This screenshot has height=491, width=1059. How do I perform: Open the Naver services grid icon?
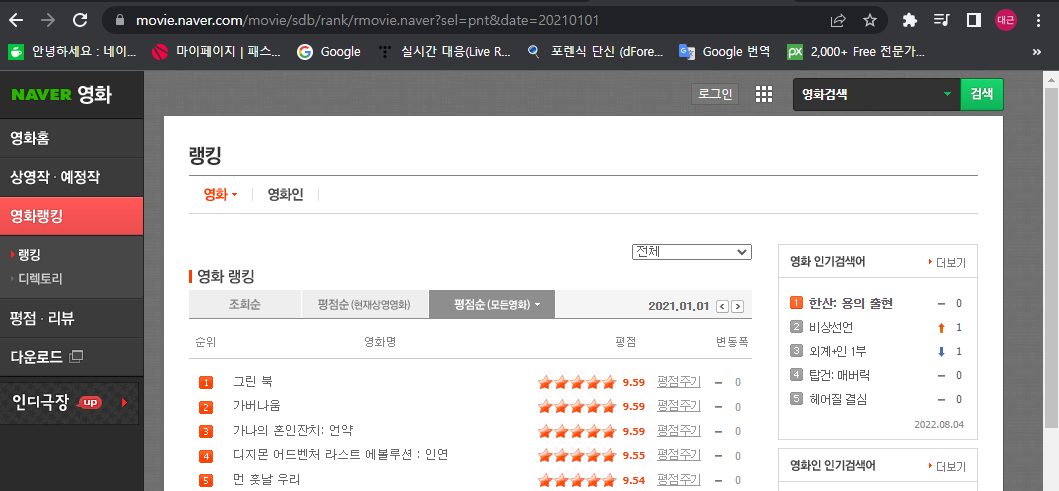coord(764,94)
